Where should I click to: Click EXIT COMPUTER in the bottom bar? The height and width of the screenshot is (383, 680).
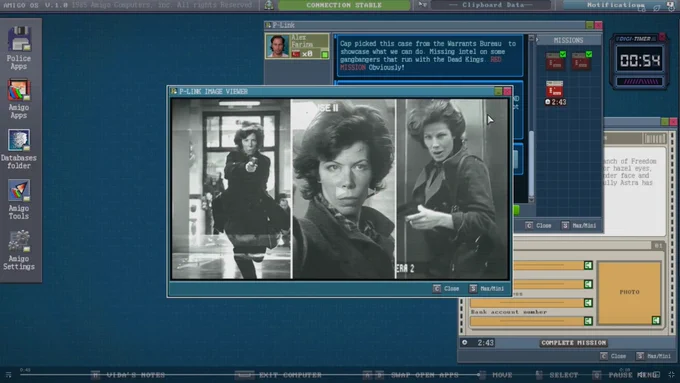pyautogui.click(x=290, y=375)
